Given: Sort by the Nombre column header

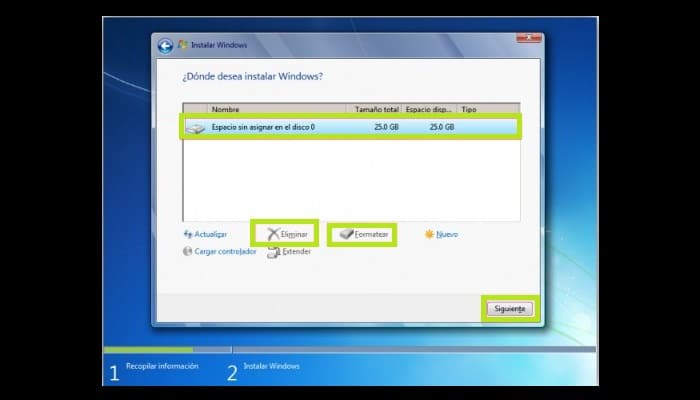Looking at the screenshot, I should click(x=276, y=109).
